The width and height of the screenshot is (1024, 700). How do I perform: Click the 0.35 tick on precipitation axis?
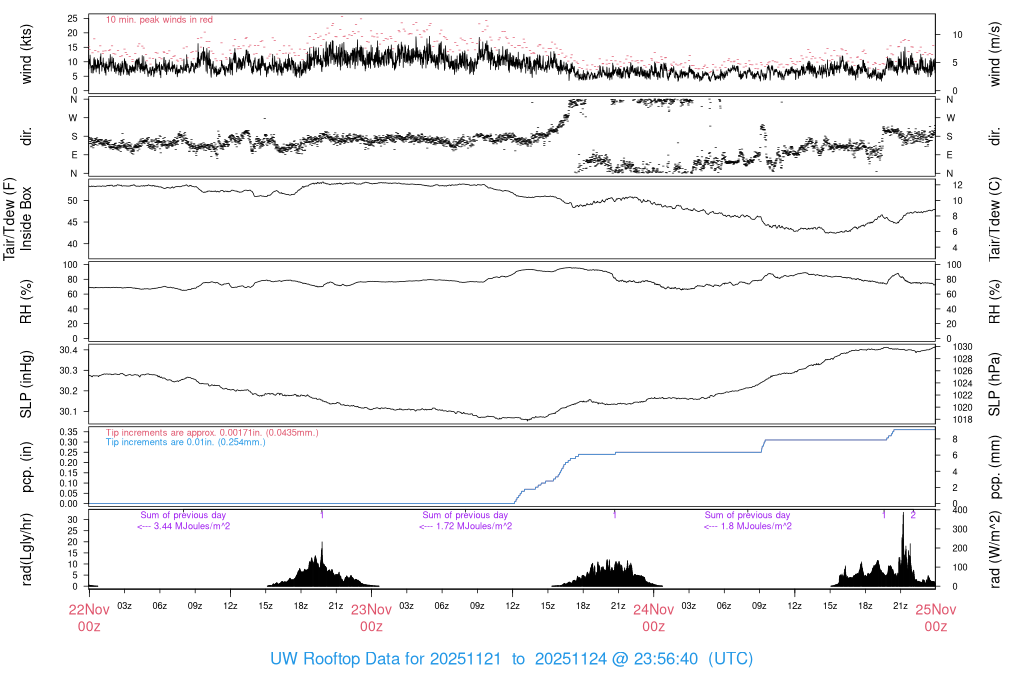pos(68,432)
